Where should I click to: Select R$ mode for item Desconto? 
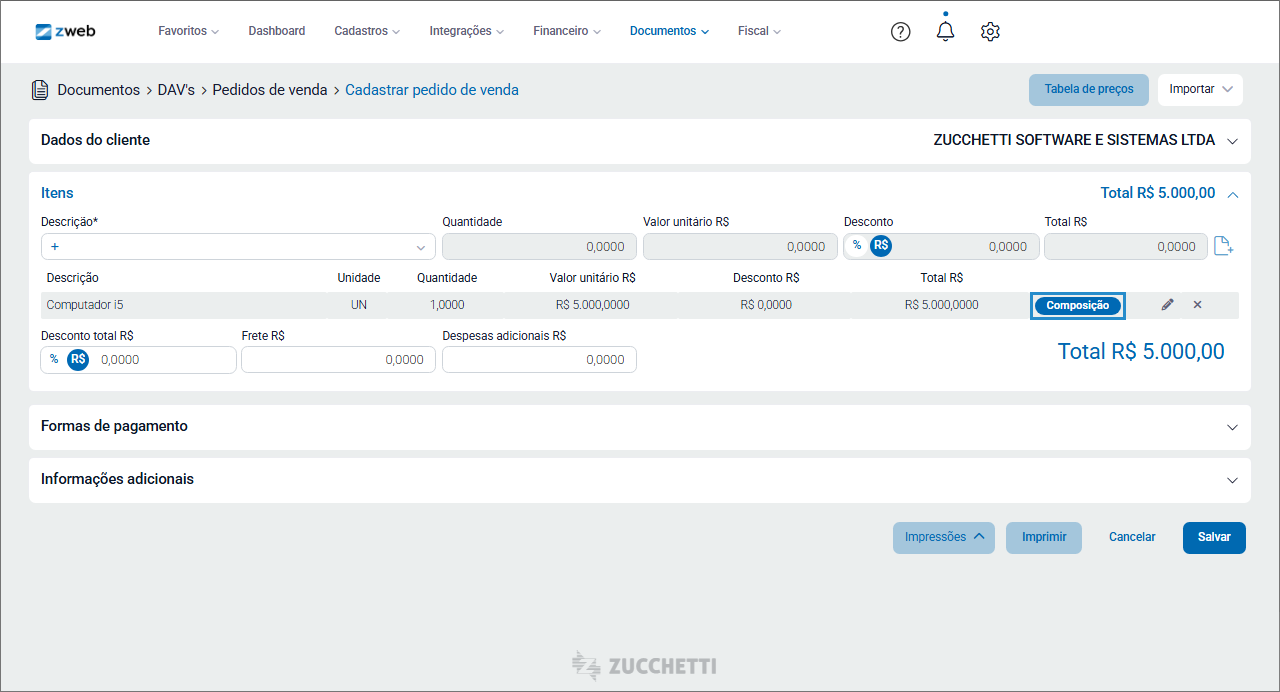click(x=881, y=246)
